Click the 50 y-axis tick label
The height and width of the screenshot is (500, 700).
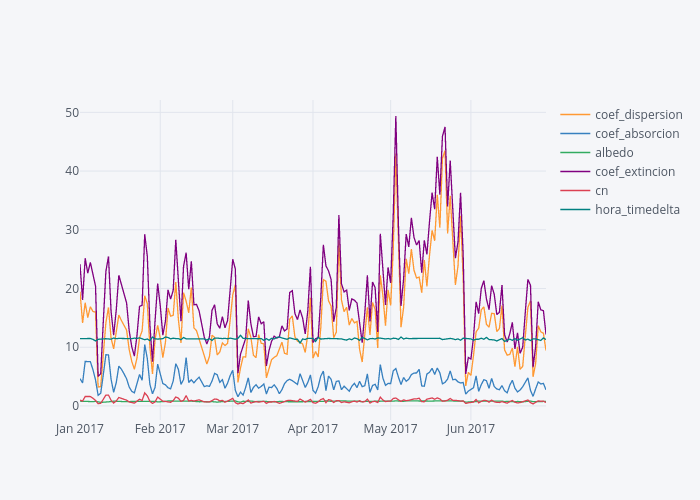(x=72, y=112)
